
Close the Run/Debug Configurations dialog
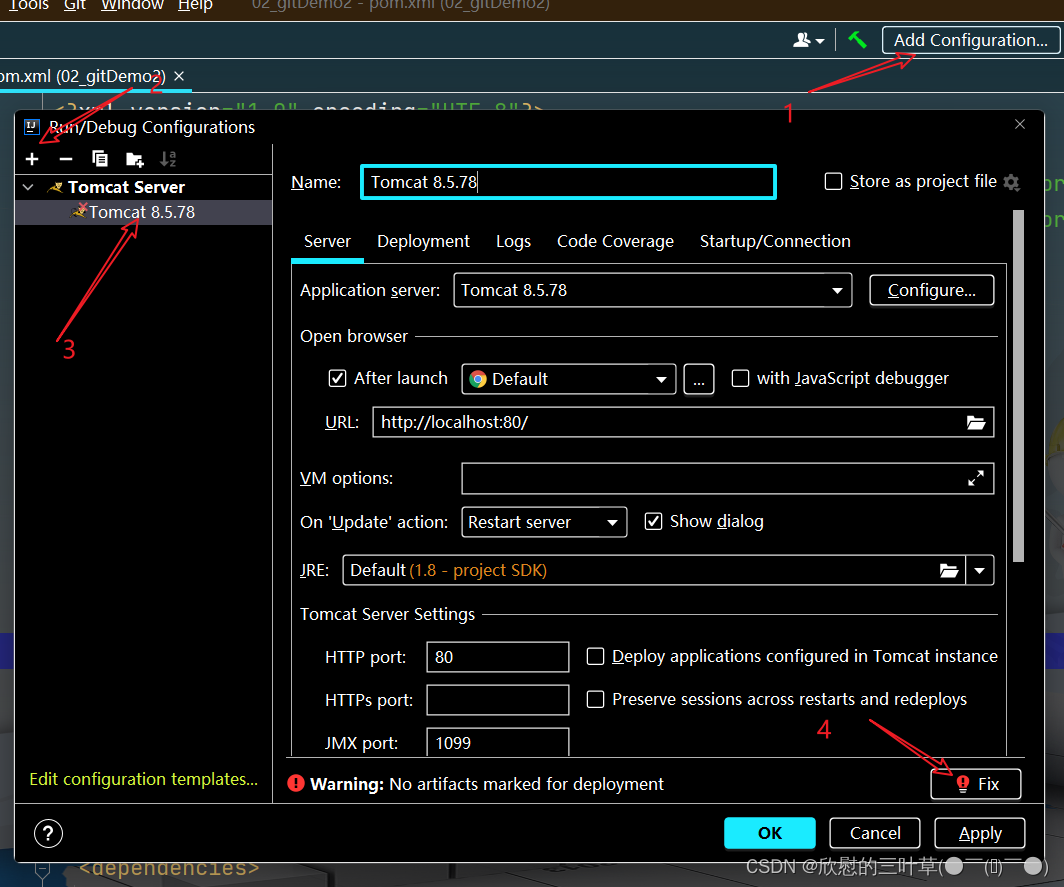point(1019,124)
